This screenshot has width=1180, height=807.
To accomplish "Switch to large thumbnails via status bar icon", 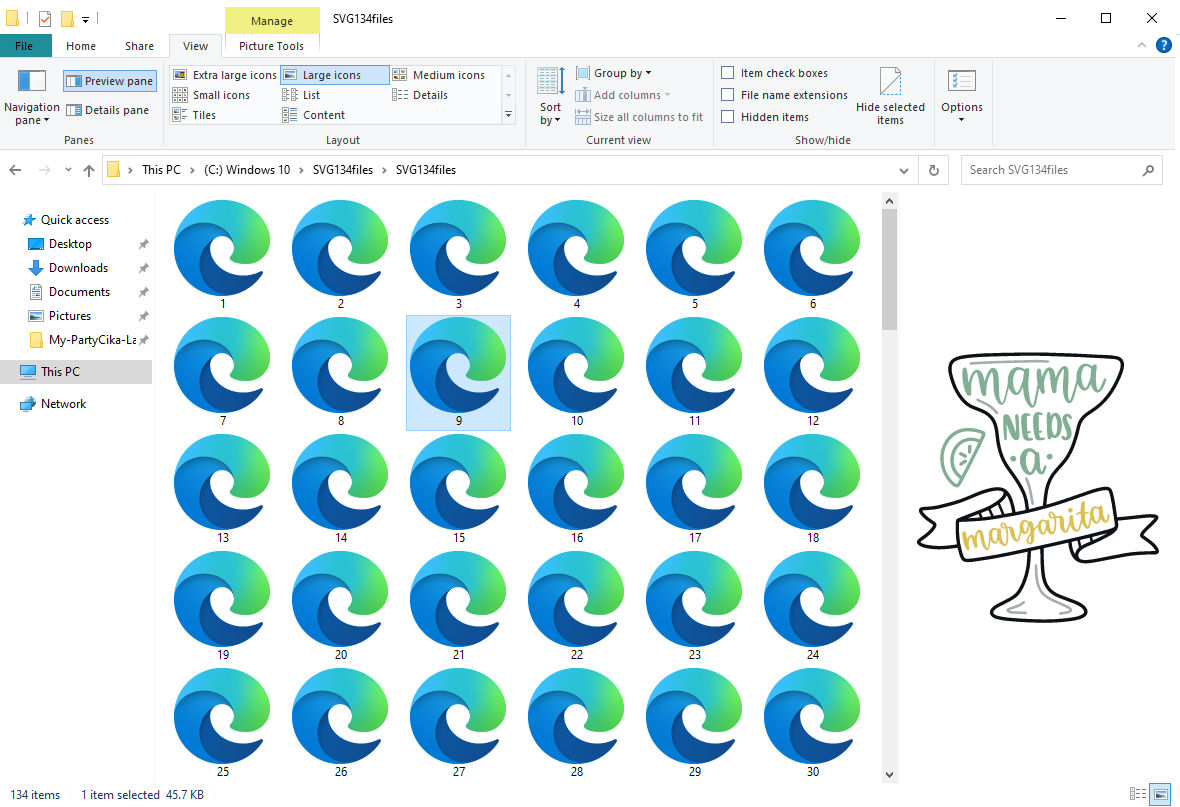I will click(x=1161, y=794).
